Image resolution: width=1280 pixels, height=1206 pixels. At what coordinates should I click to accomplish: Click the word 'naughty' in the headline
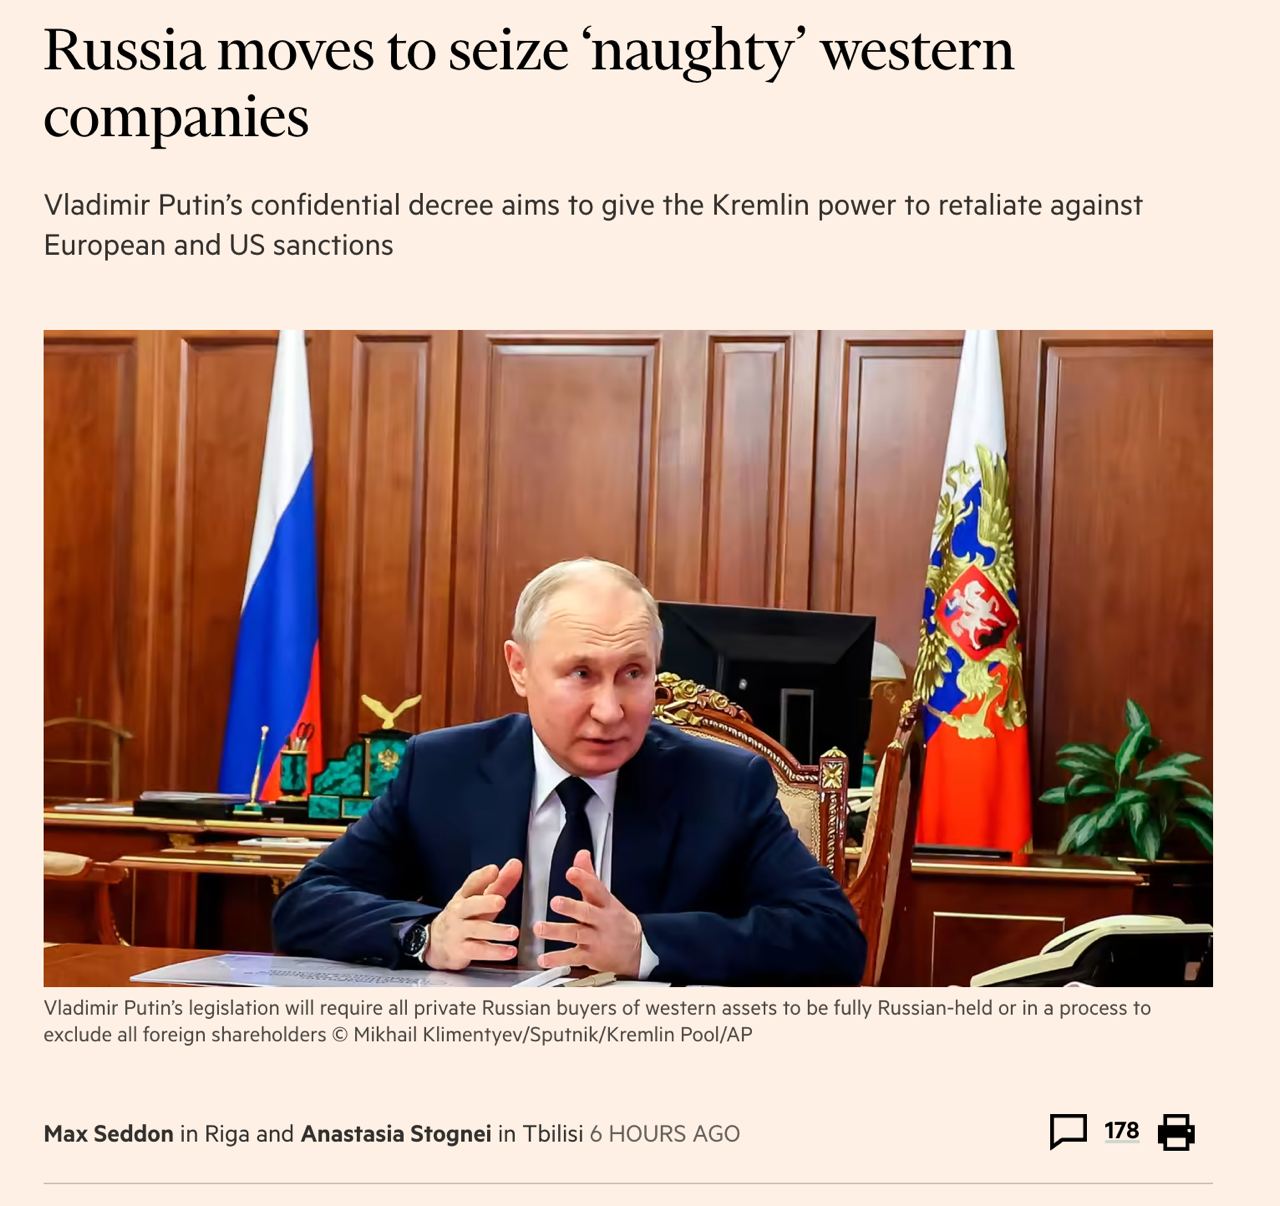[x=700, y=52]
